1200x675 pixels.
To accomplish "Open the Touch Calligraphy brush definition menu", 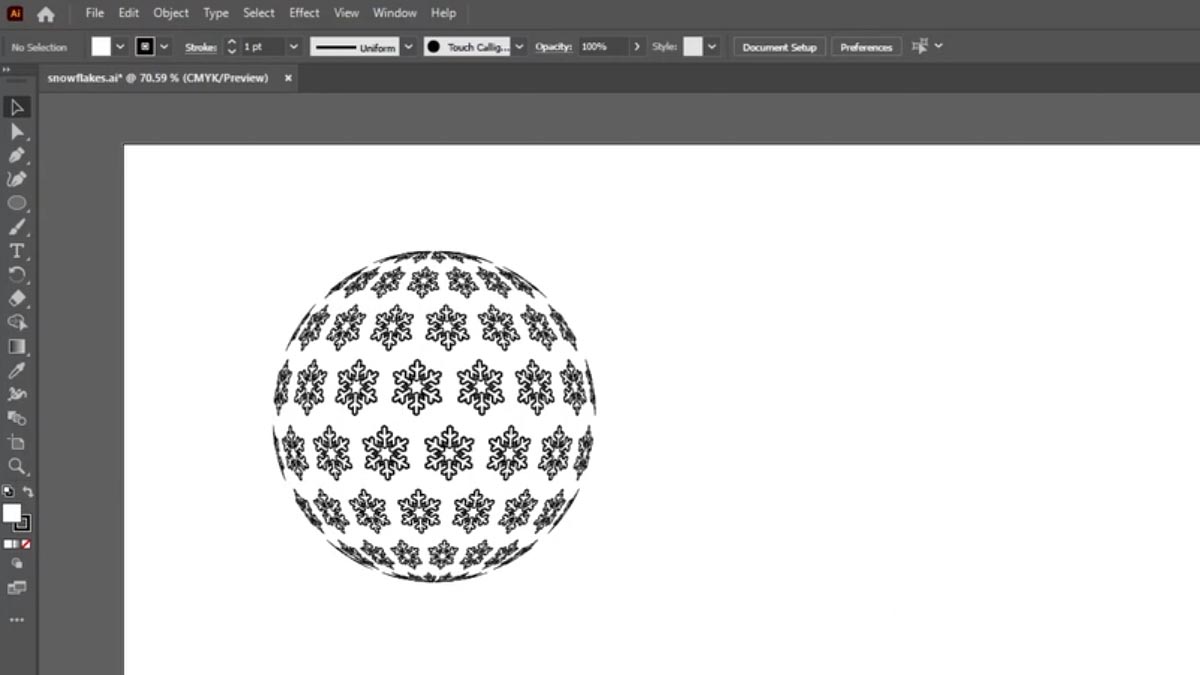I will tap(518, 46).
